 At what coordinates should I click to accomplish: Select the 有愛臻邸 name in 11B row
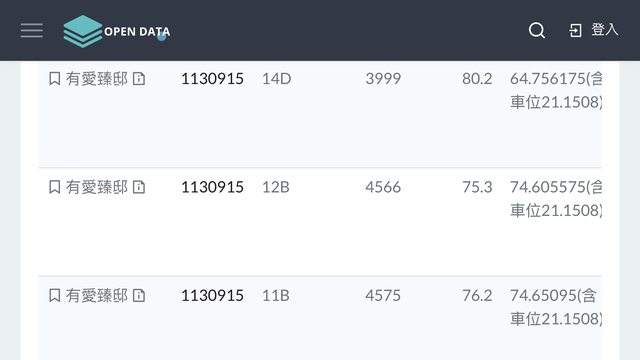point(97,295)
